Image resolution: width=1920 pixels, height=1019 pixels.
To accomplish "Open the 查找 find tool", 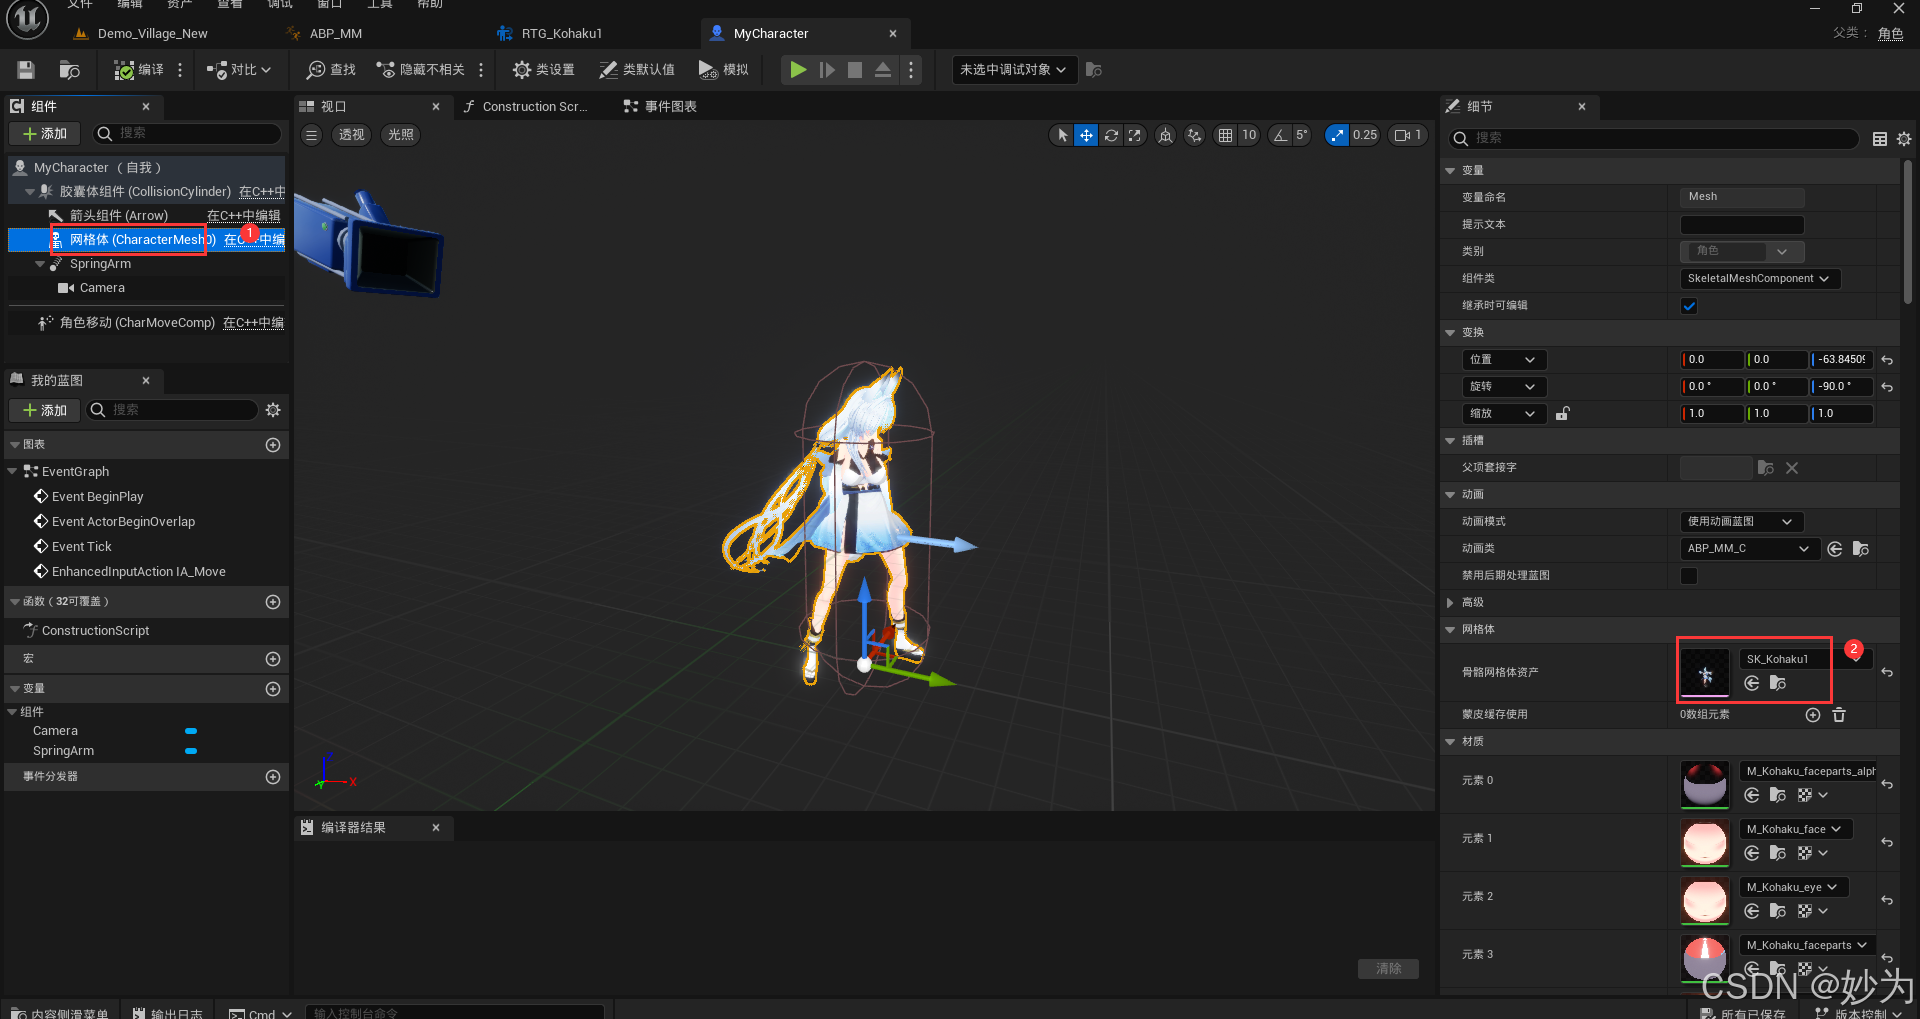I will 331,70.
